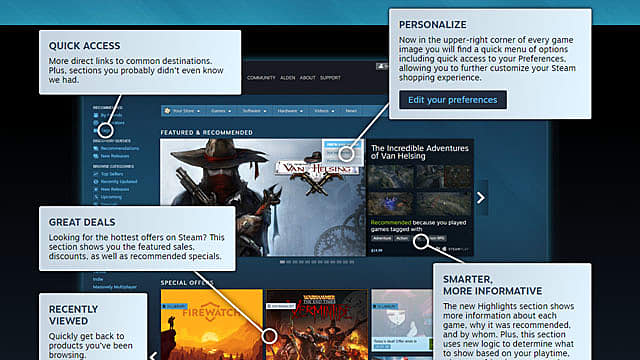Open Recommendations under Discovery Queues
The image size is (640, 360).
(120, 149)
